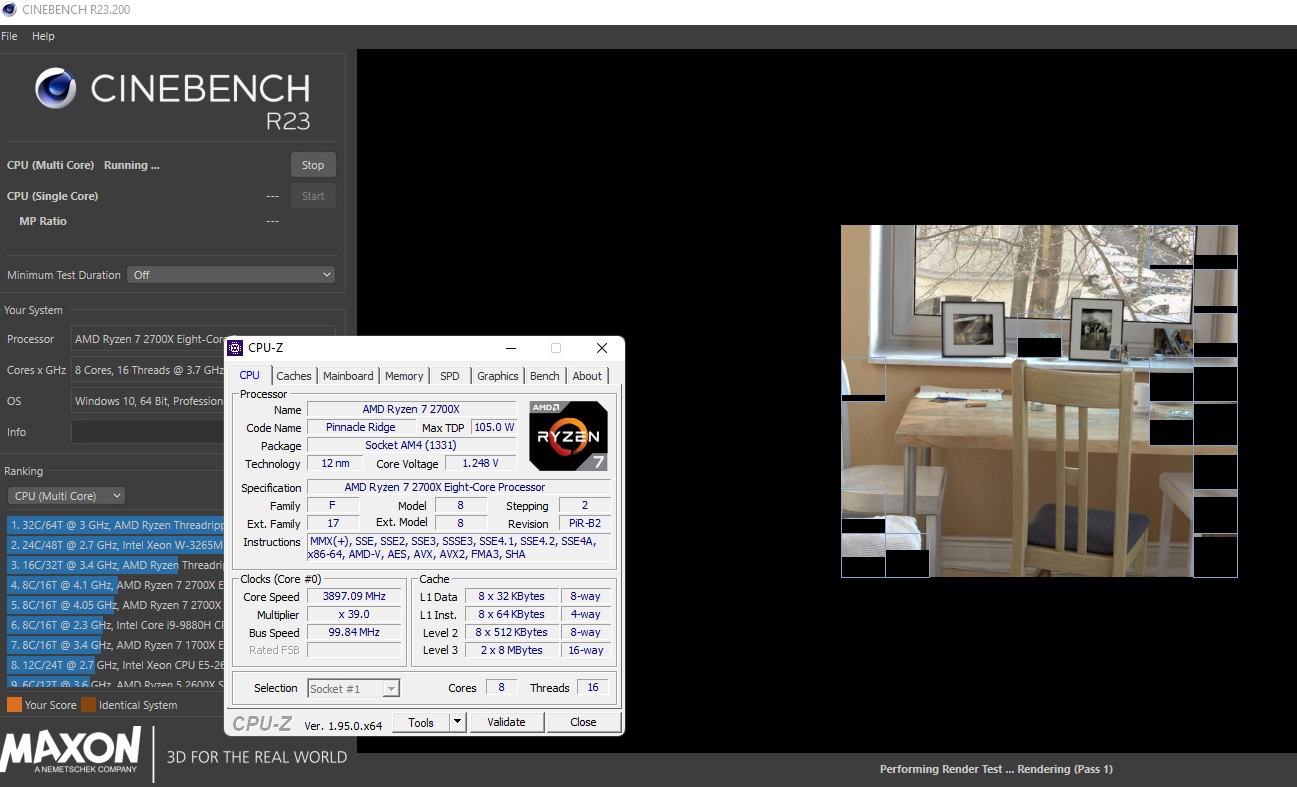The image size is (1297, 787).
Task: Select ranking entry 8, 12C/24T Intel Xeon
Action: pyautogui.click(x=116, y=665)
